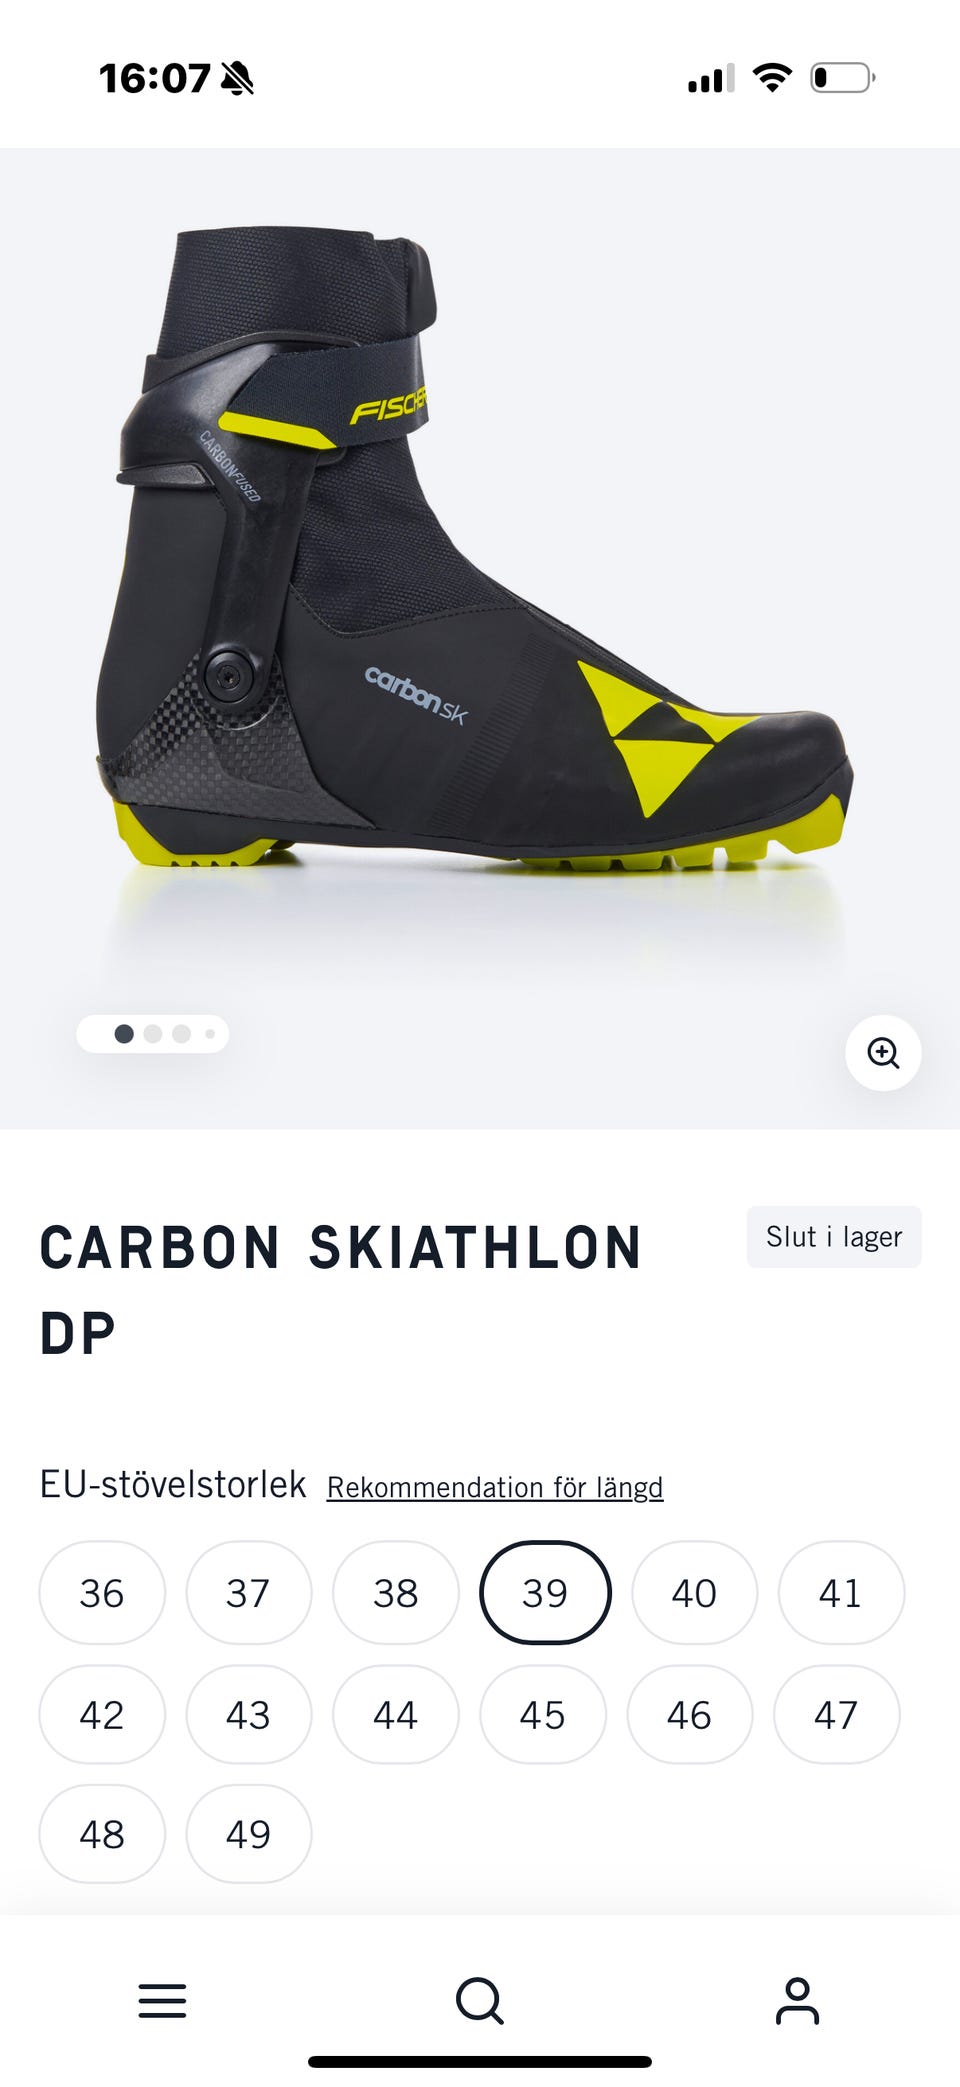Tap the Slut i lager badge
Screen dimensions: 960x2087
pos(834,1237)
